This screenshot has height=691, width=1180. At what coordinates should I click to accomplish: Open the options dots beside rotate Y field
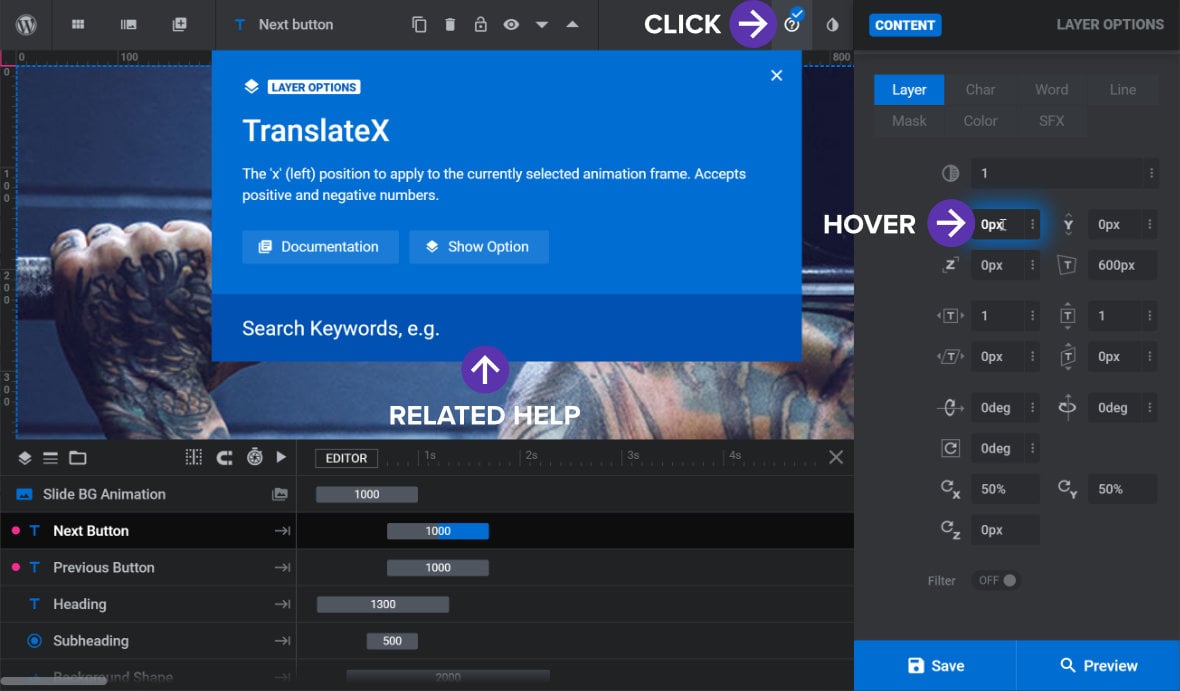point(1150,408)
